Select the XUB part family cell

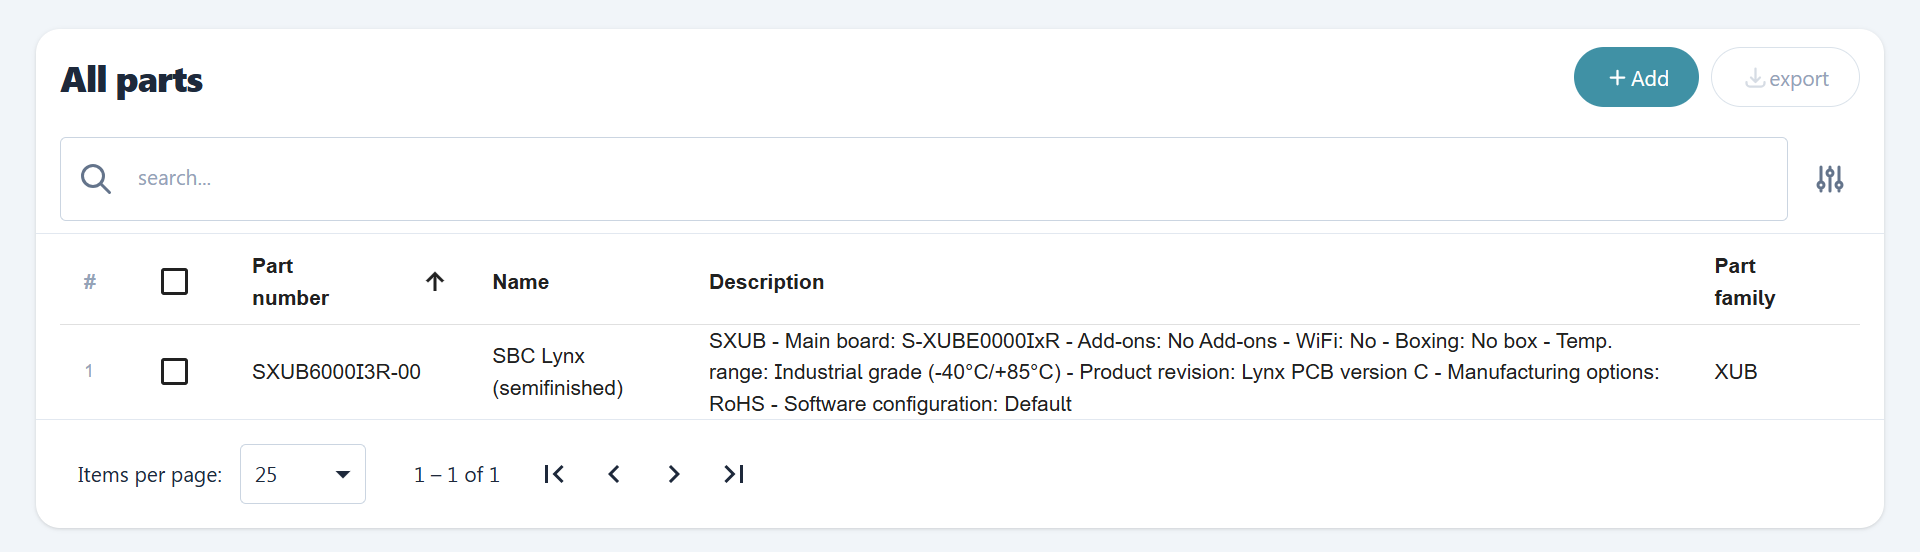click(1736, 372)
